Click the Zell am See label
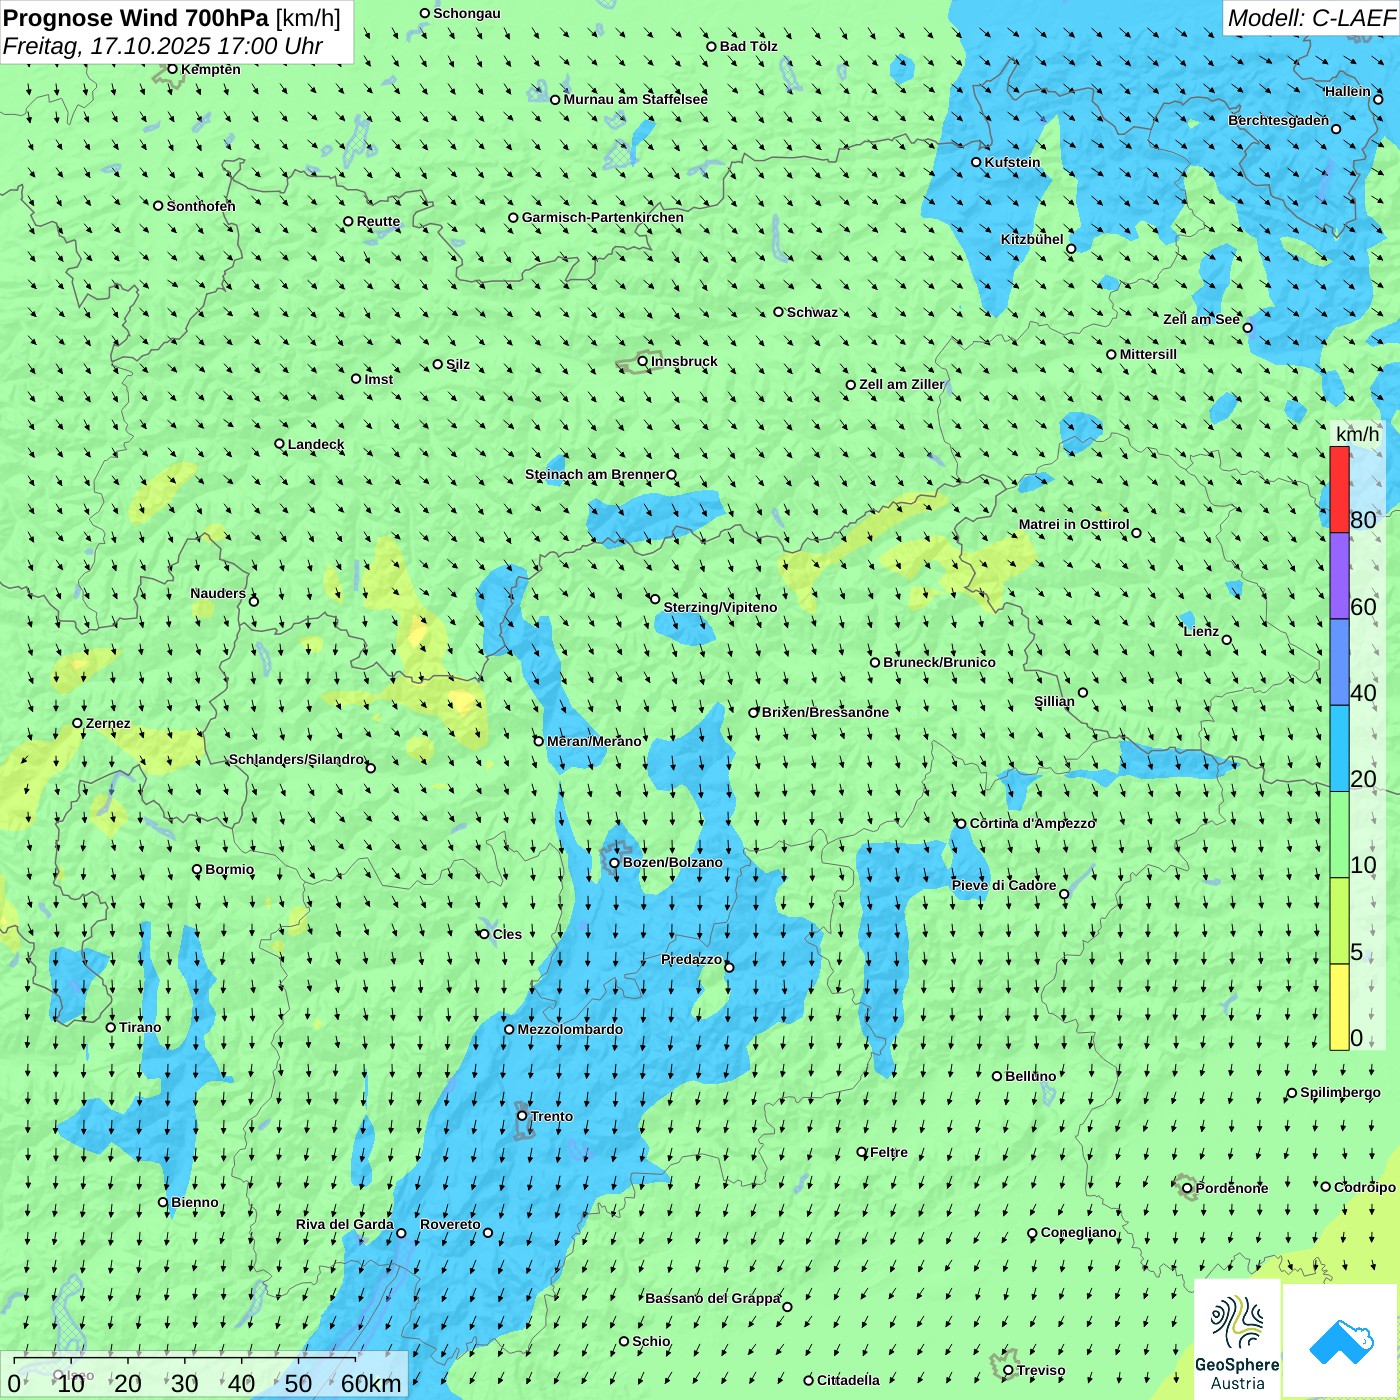The image size is (1400, 1400). pyautogui.click(x=1201, y=319)
